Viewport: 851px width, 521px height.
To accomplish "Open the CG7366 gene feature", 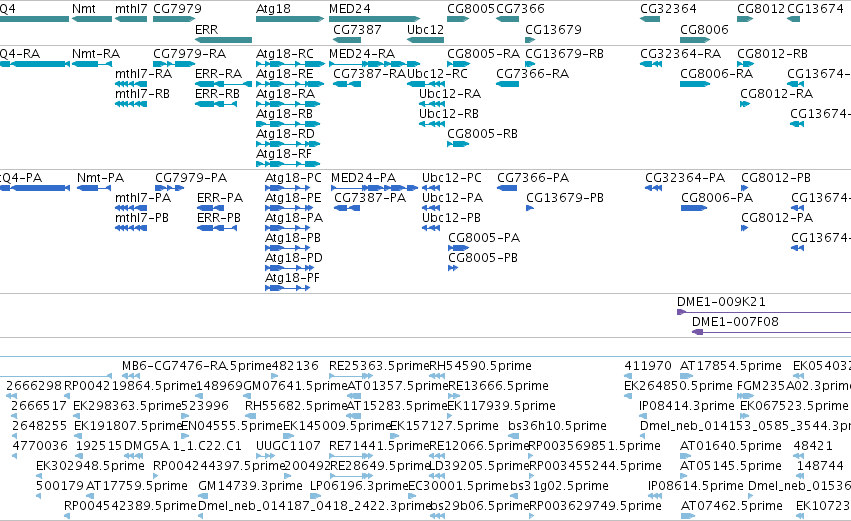I will [x=507, y=19].
